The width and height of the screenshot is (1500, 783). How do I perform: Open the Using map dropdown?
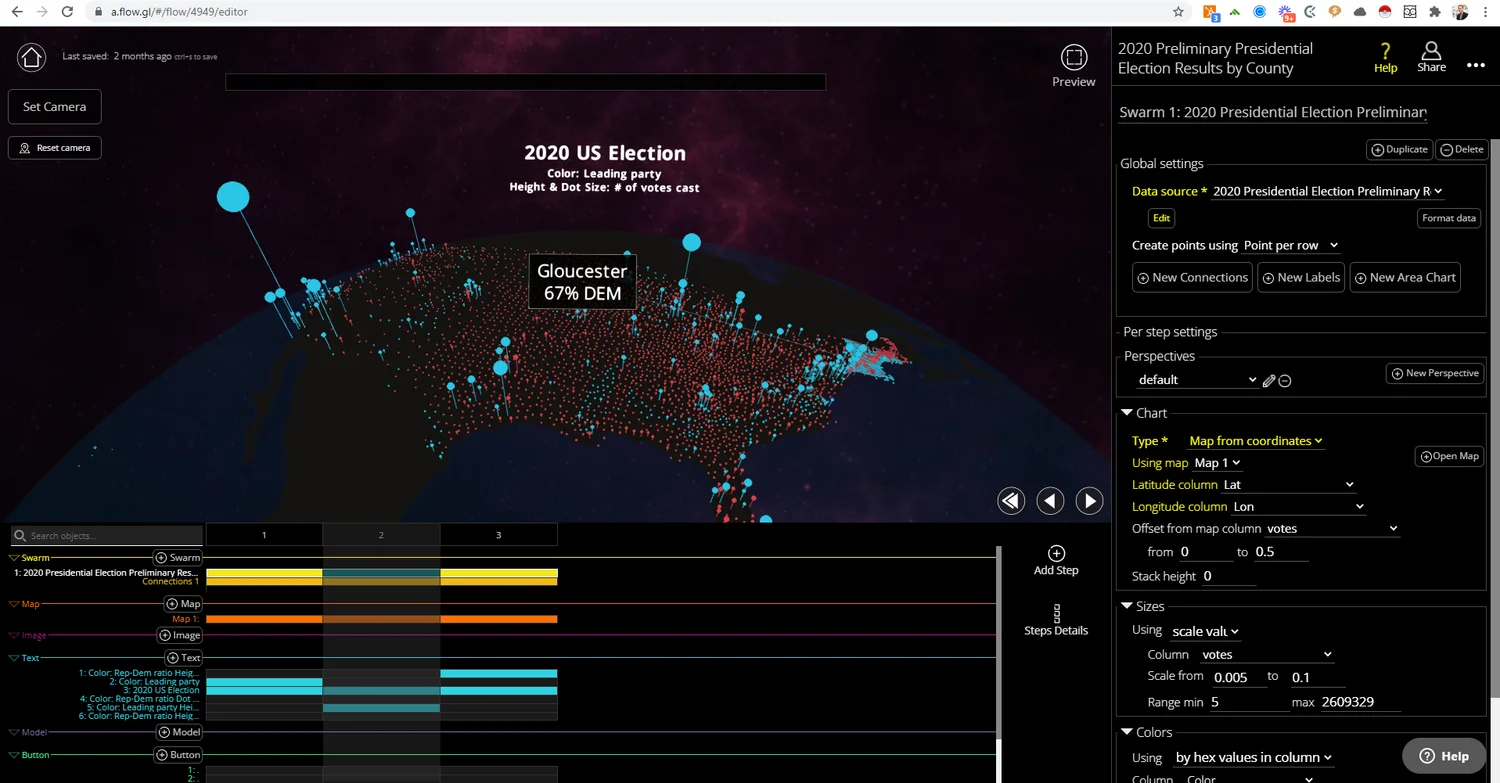click(x=1217, y=463)
